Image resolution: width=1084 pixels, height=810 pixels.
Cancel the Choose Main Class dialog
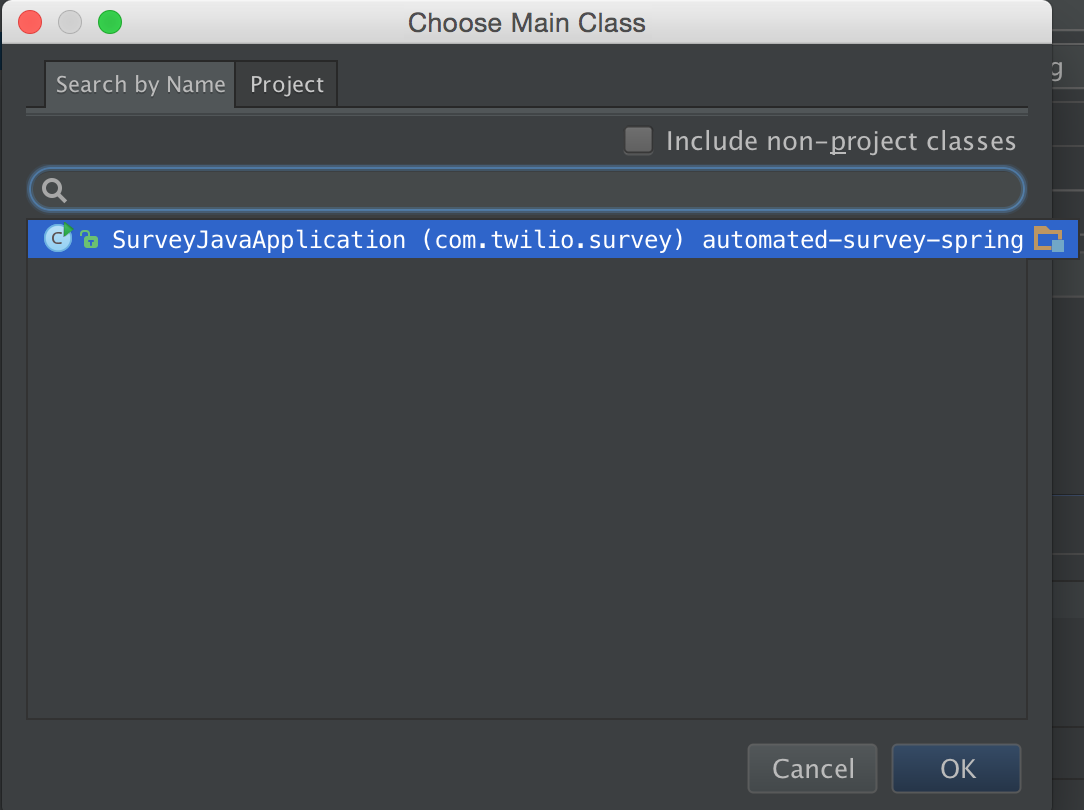812,769
